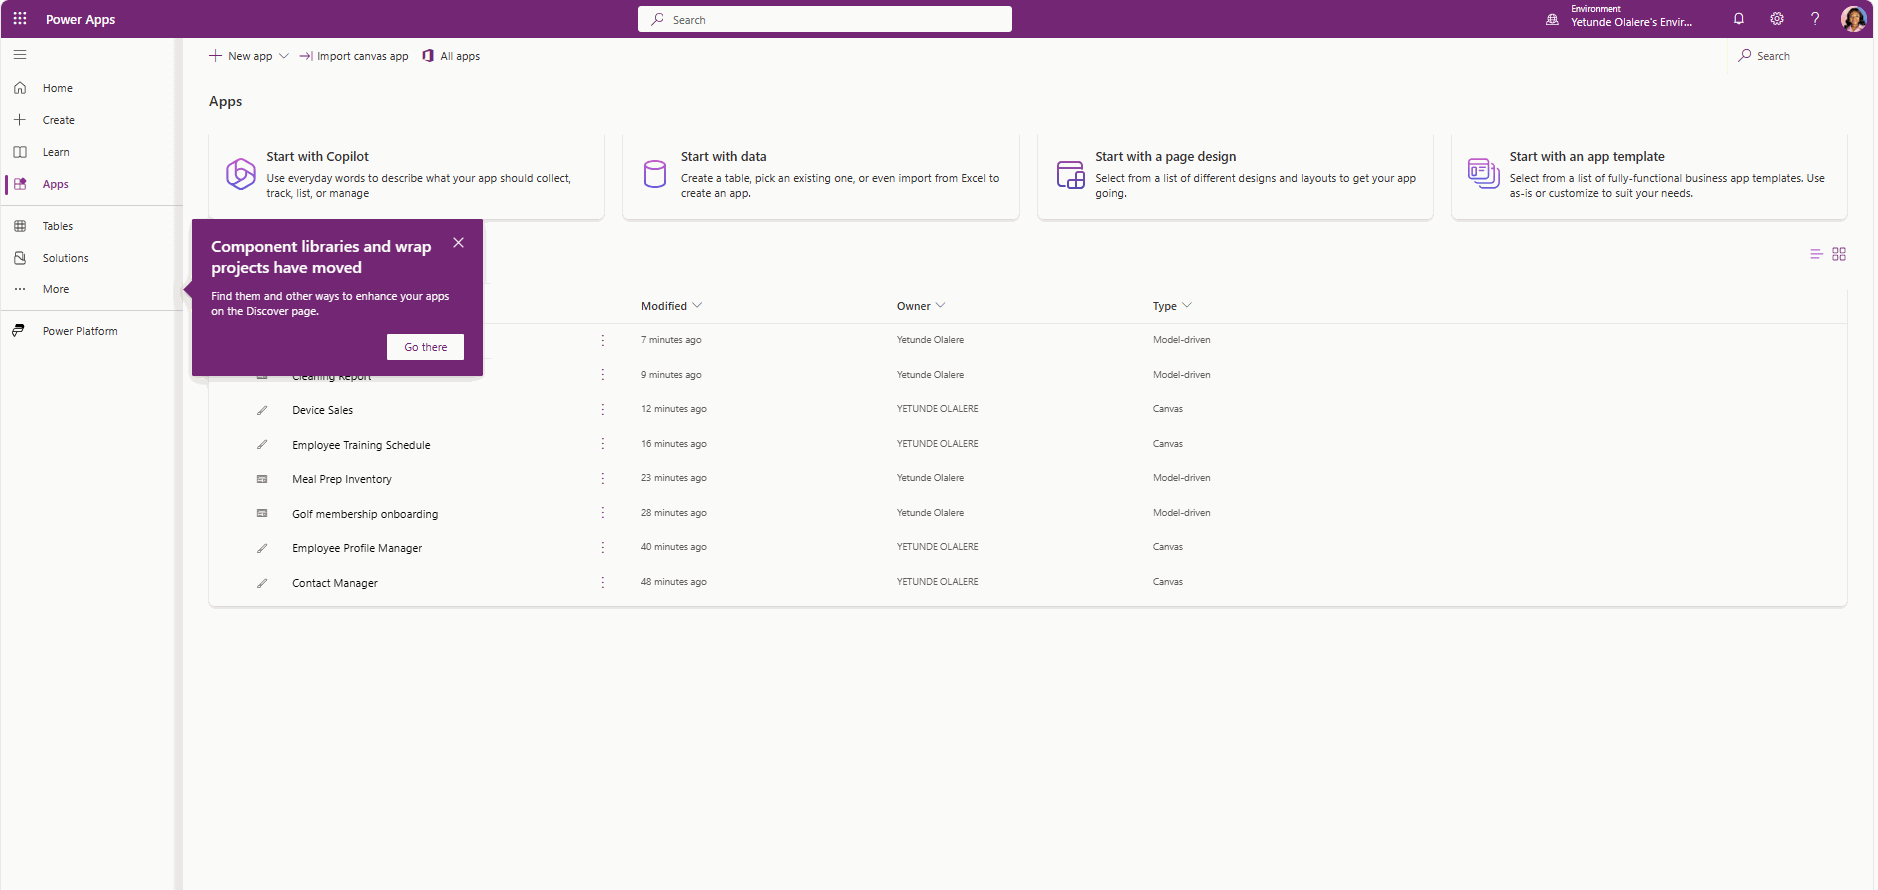Switch to grid view layout icon
The height and width of the screenshot is (890, 1878).
pyautogui.click(x=1839, y=254)
